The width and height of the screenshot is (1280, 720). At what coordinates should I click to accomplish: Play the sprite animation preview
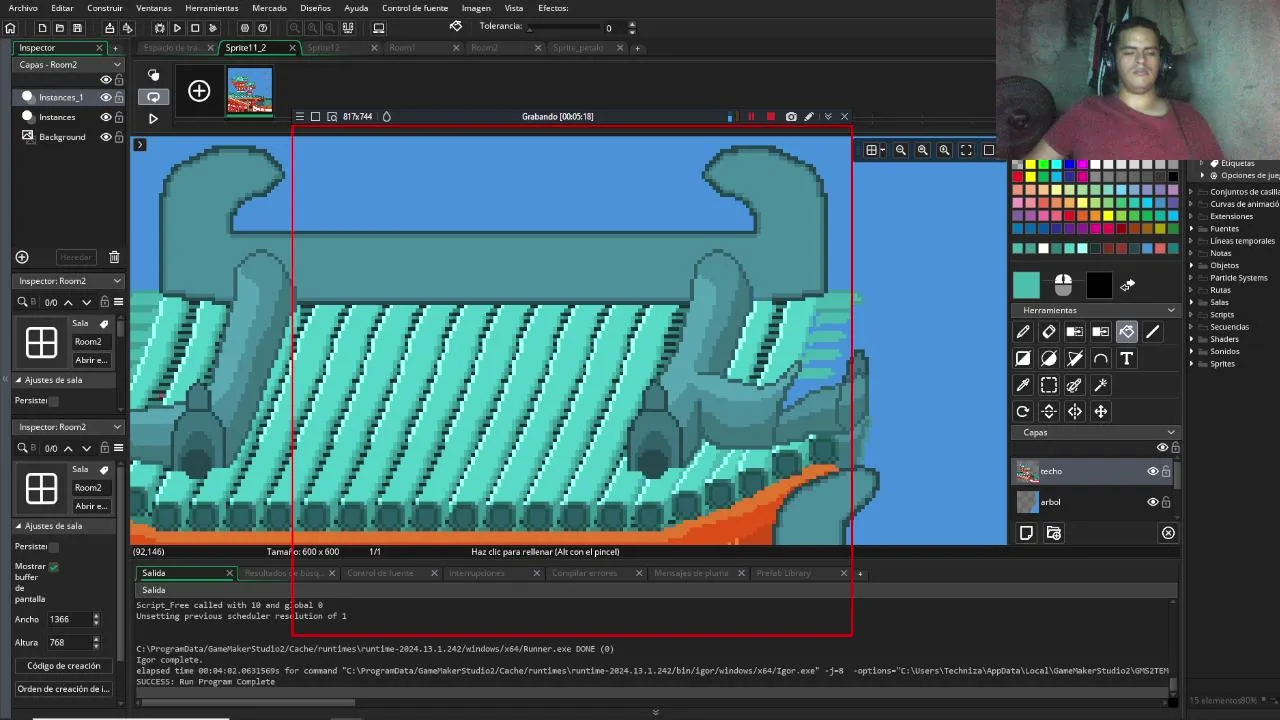[153, 118]
